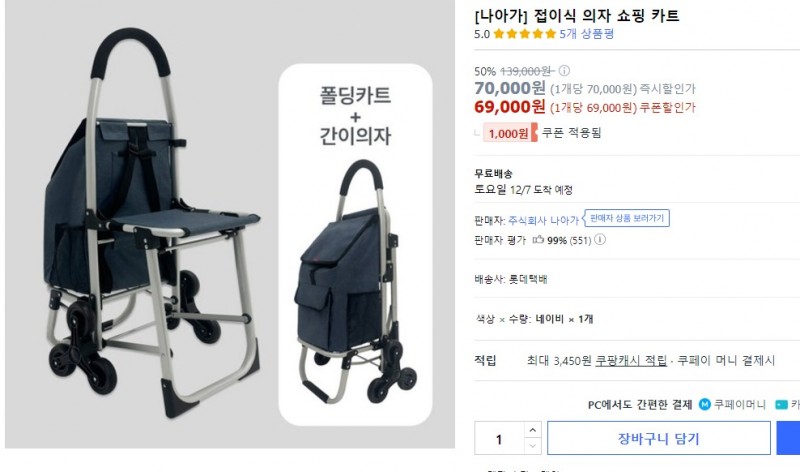Click the blue purchase button at right edge

[x=788, y=438]
